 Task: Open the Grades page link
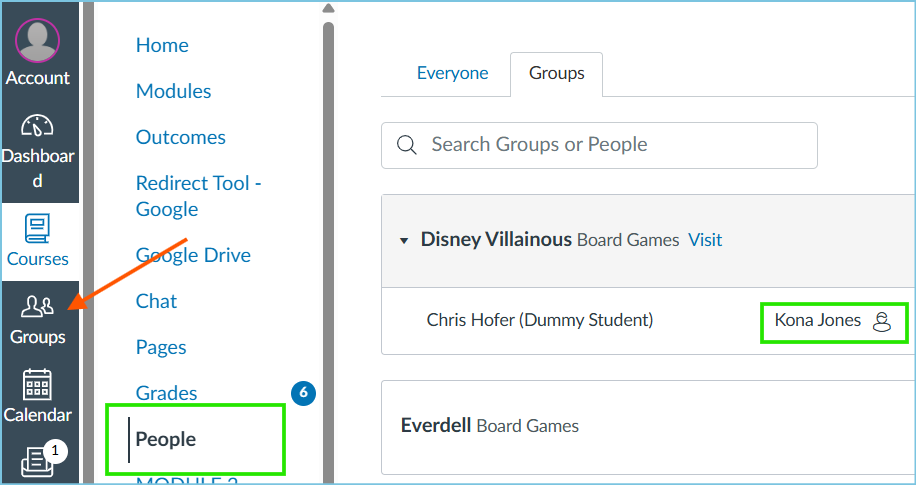coord(166,393)
